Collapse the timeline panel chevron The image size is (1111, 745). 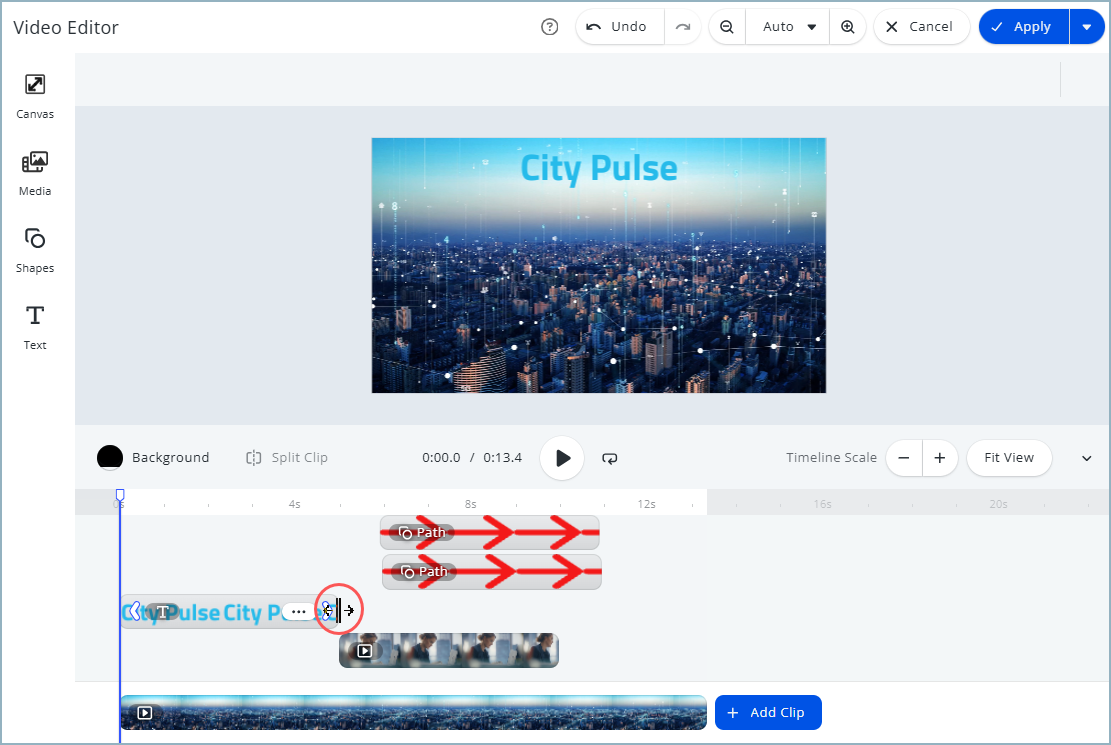[1087, 458]
